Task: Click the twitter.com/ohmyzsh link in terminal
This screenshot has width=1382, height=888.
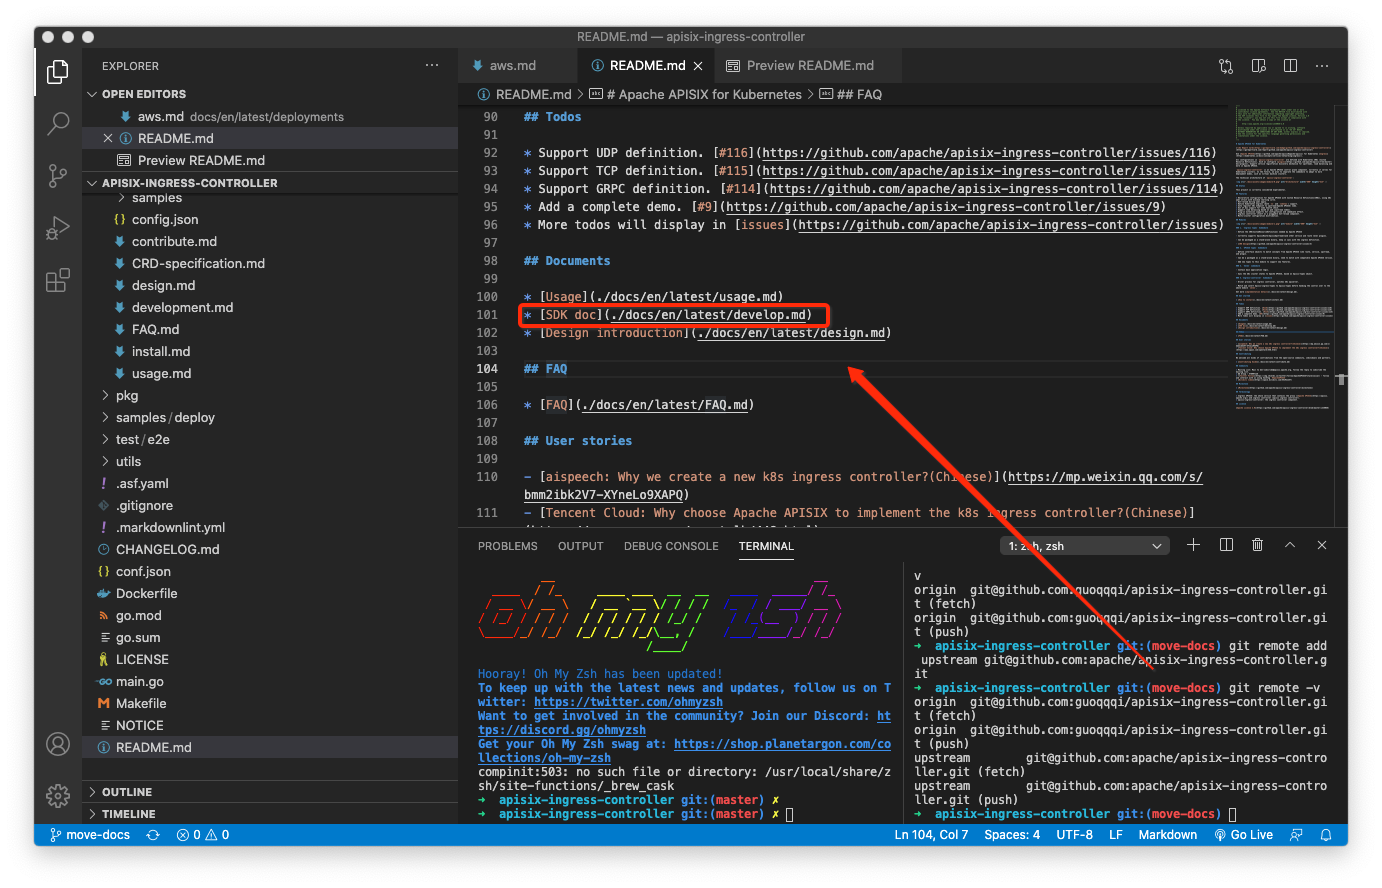Action: [x=628, y=702]
